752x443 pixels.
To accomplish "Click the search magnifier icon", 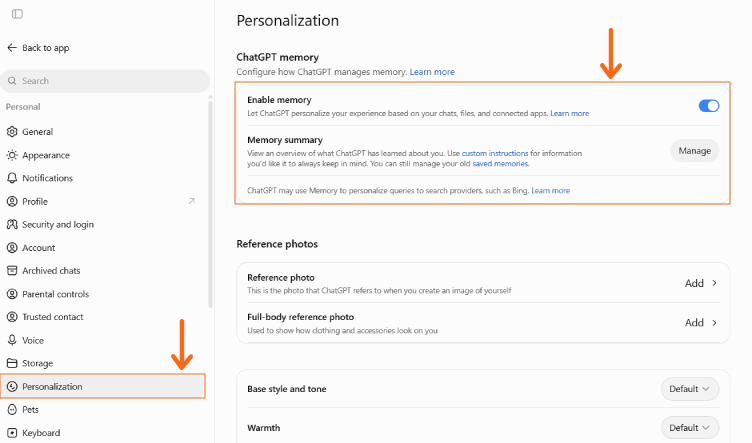I will 12,81.
